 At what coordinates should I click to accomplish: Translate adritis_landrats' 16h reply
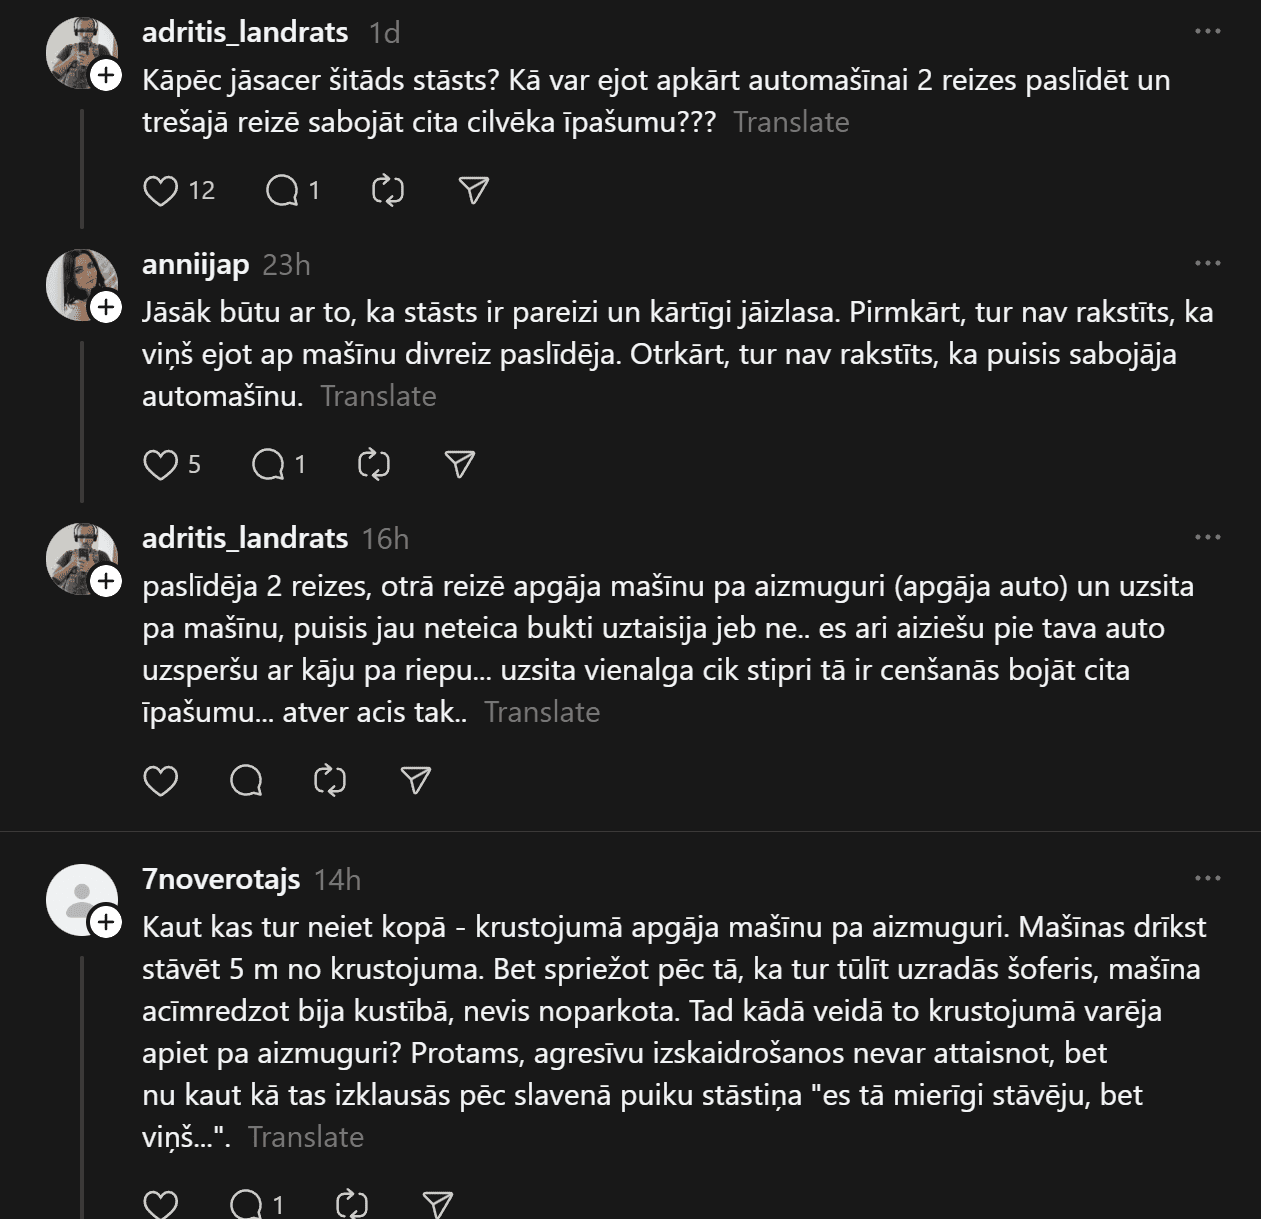click(x=542, y=712)
